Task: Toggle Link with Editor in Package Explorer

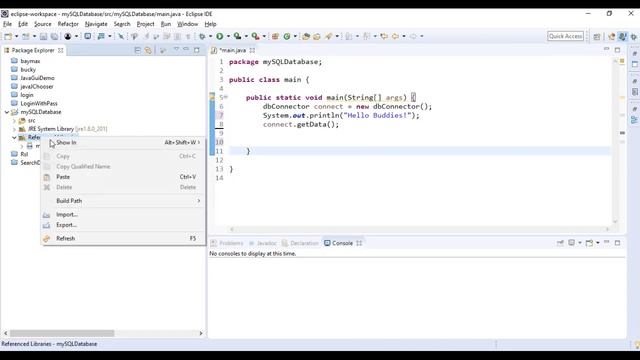Action: click(148, 50)
